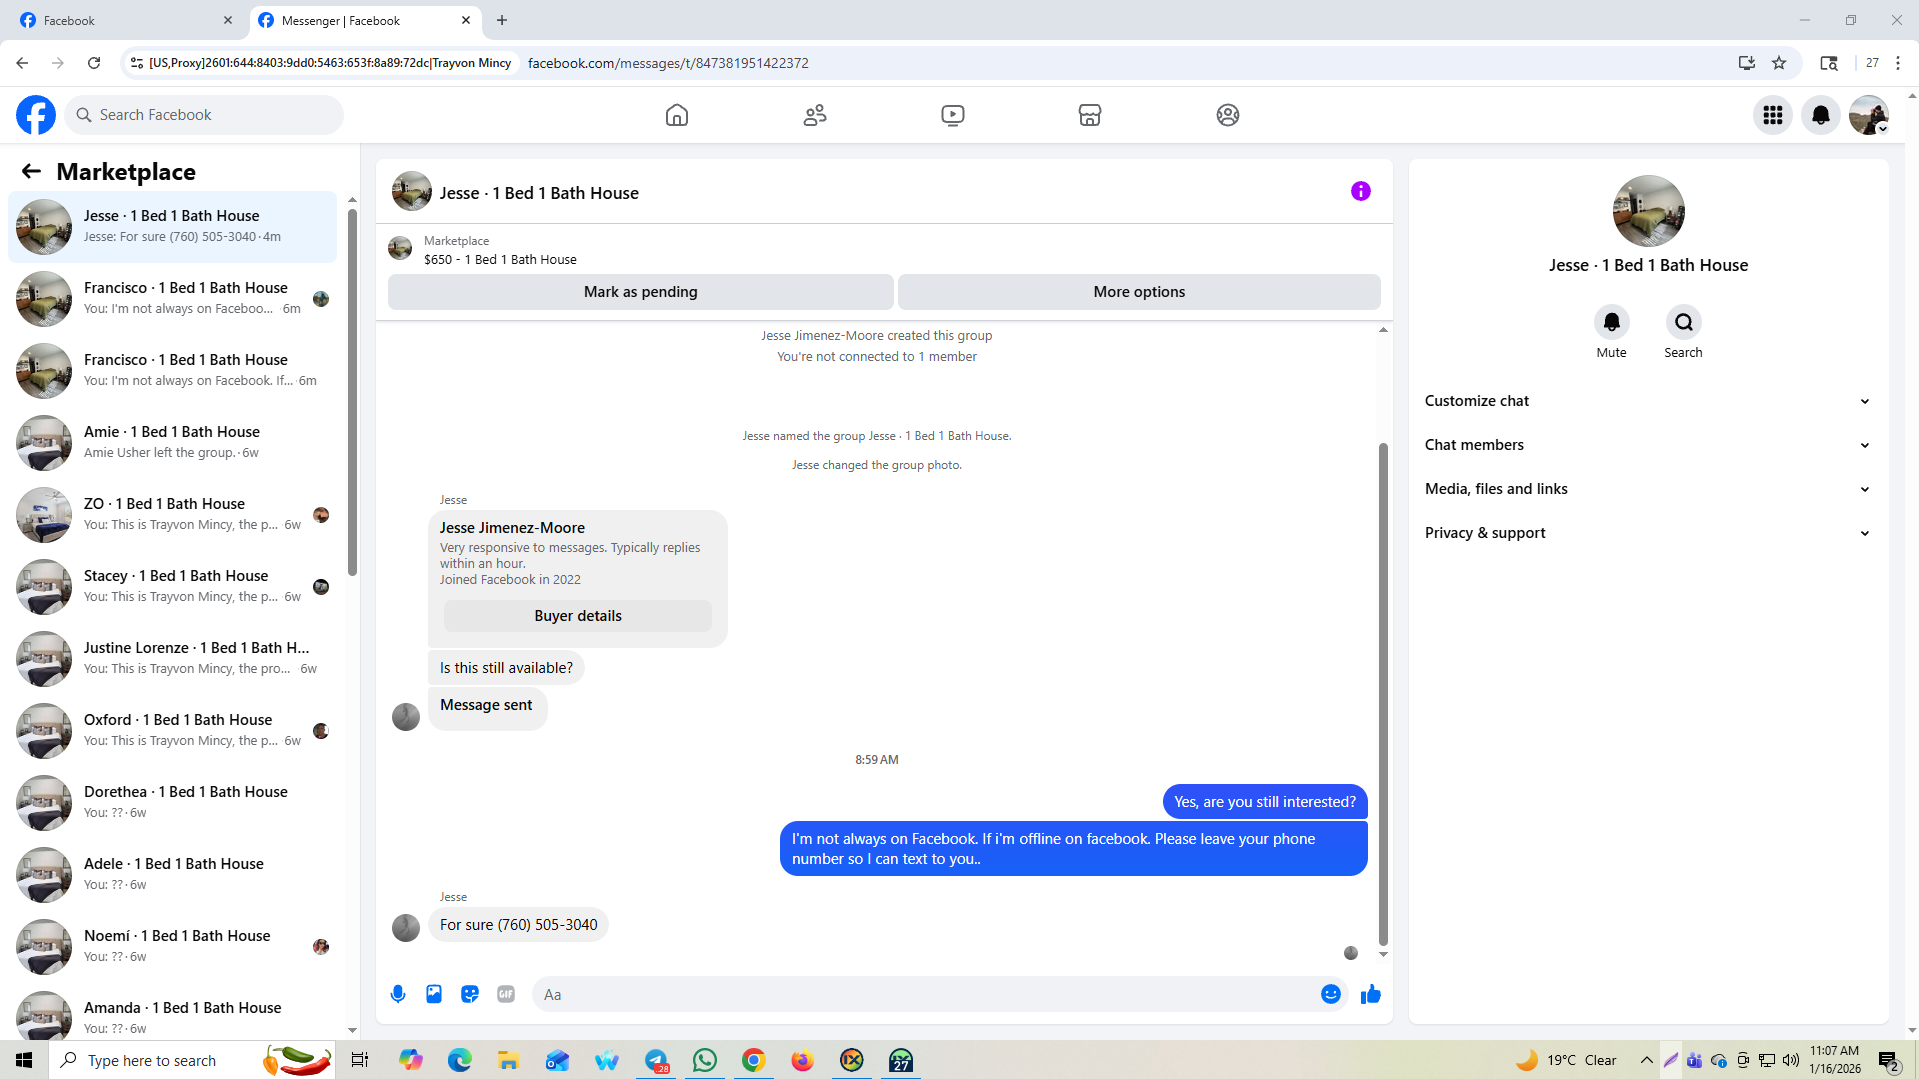Go back from Marketplace chat list

pyautogui.click(x=31, y=171)
